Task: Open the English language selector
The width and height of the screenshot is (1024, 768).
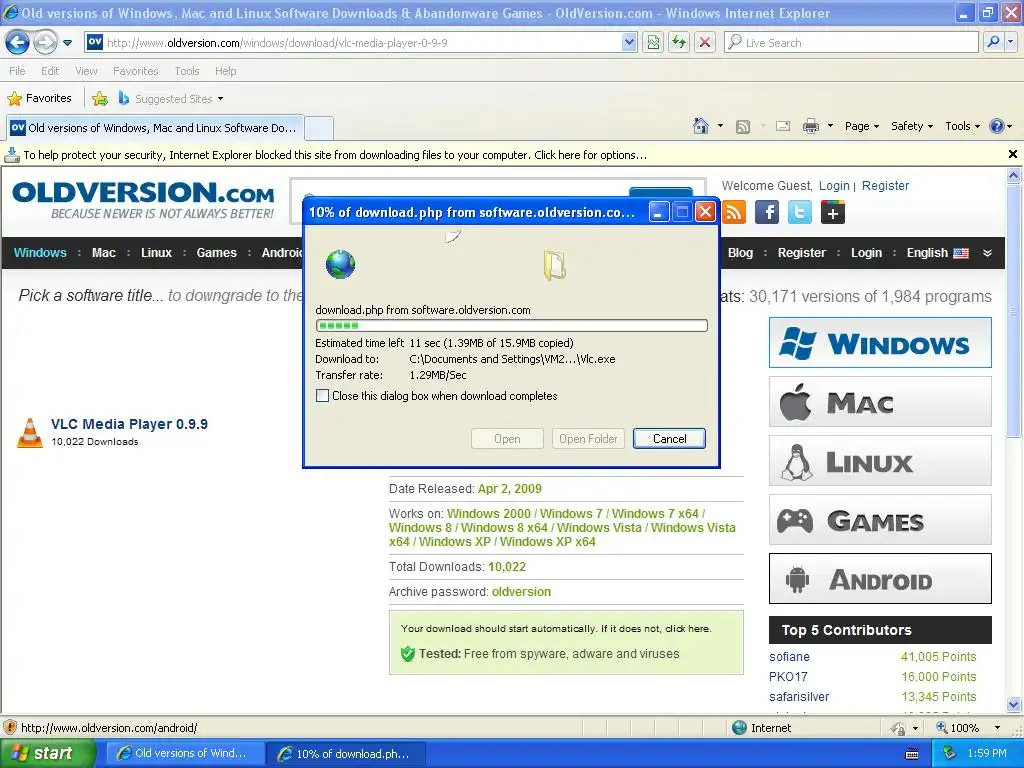Action: [937, 253]
